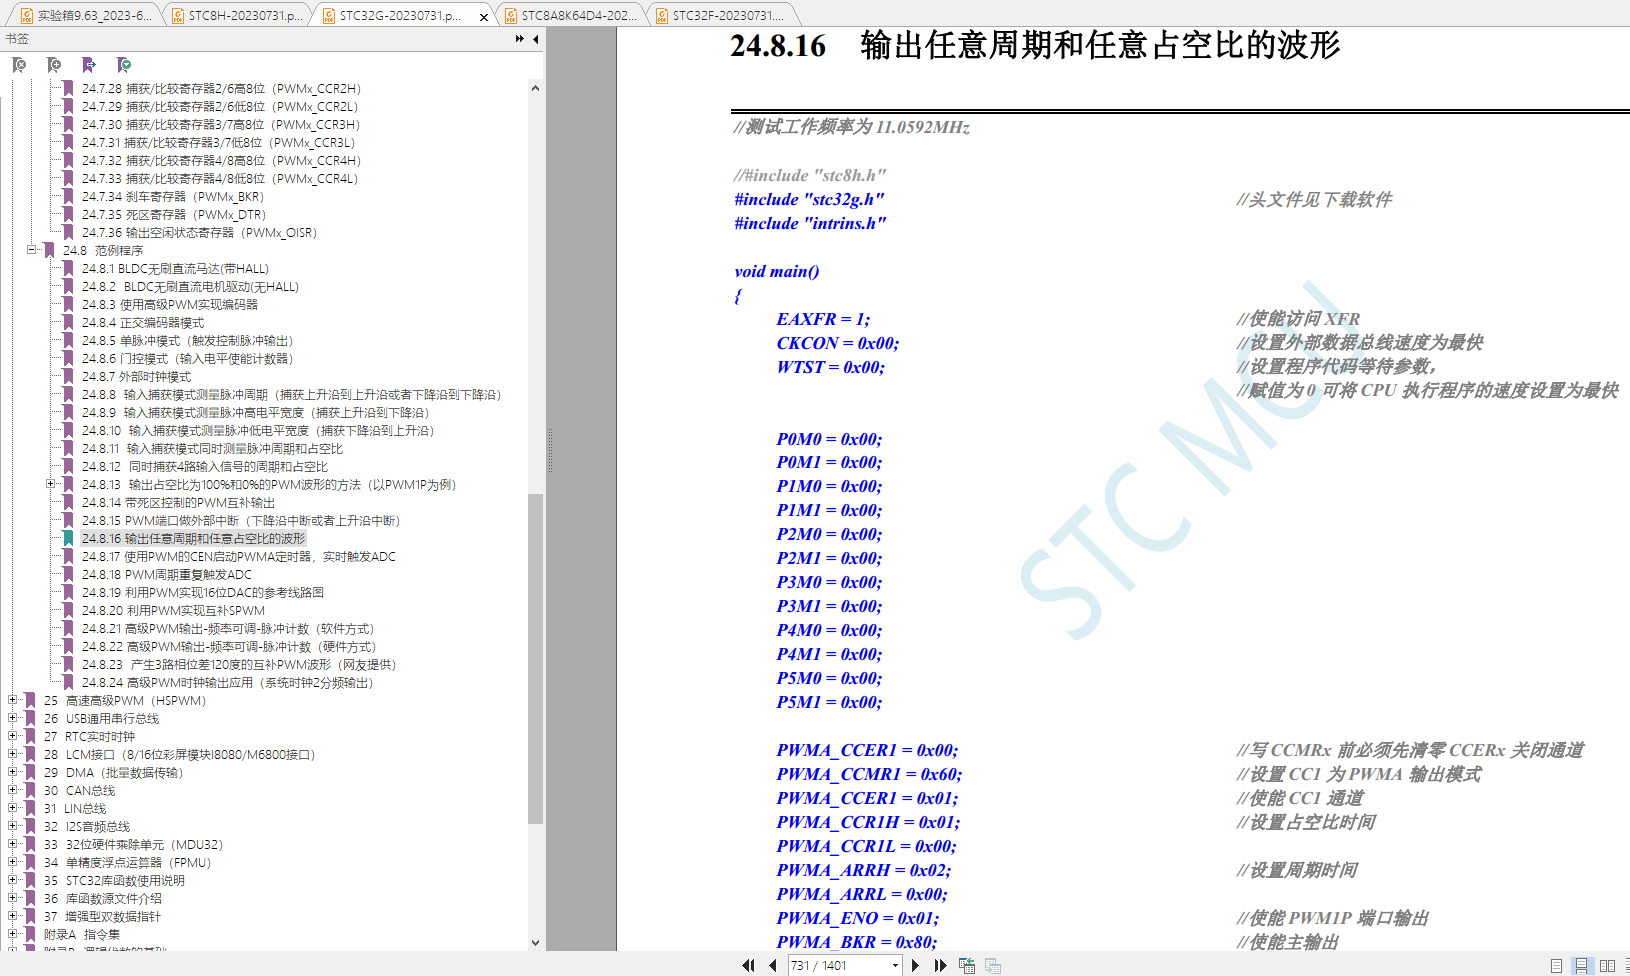This screenshot has width=1630, height=976.
Task: Expand chapter 33 MDU32 node
Action: 12,843
